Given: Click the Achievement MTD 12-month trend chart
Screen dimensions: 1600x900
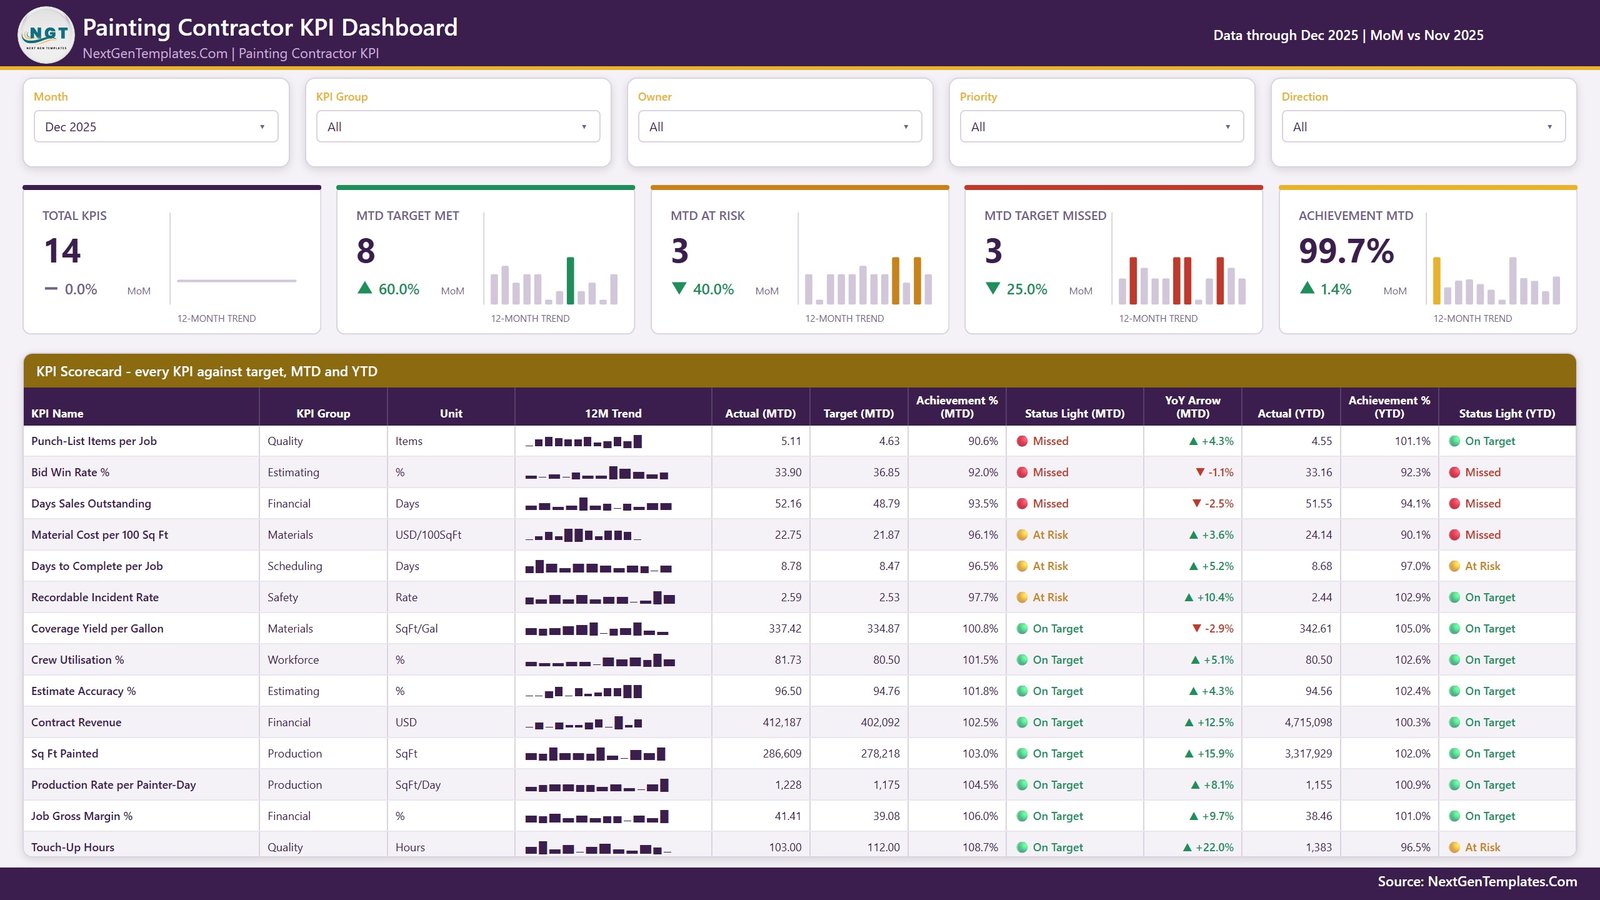Looking at the screenshot, I should (x=1496, y=280).
